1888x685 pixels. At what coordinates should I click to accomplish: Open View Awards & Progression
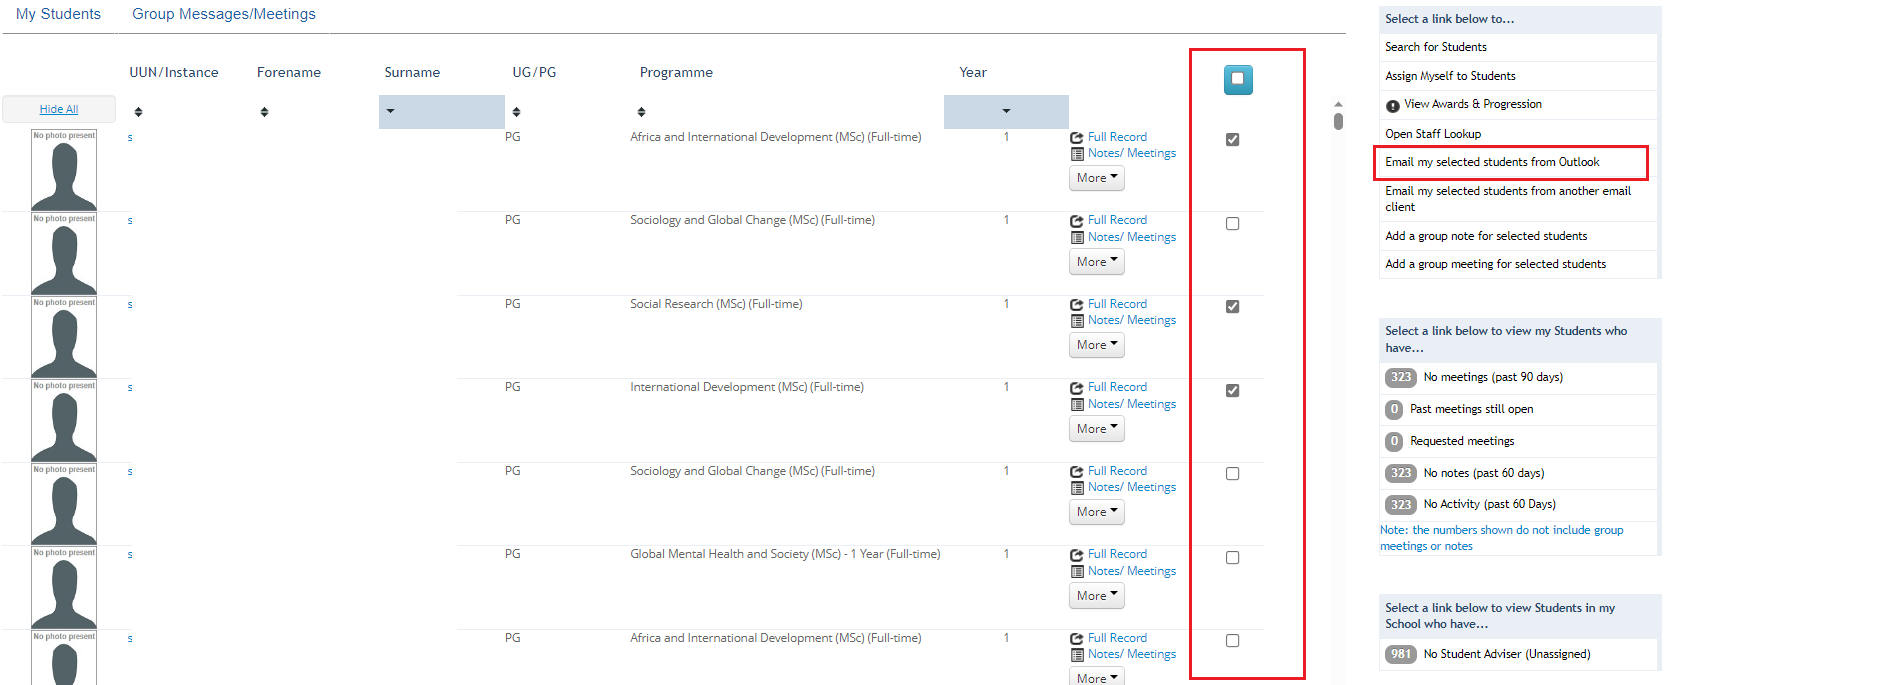click(1472, 104)
